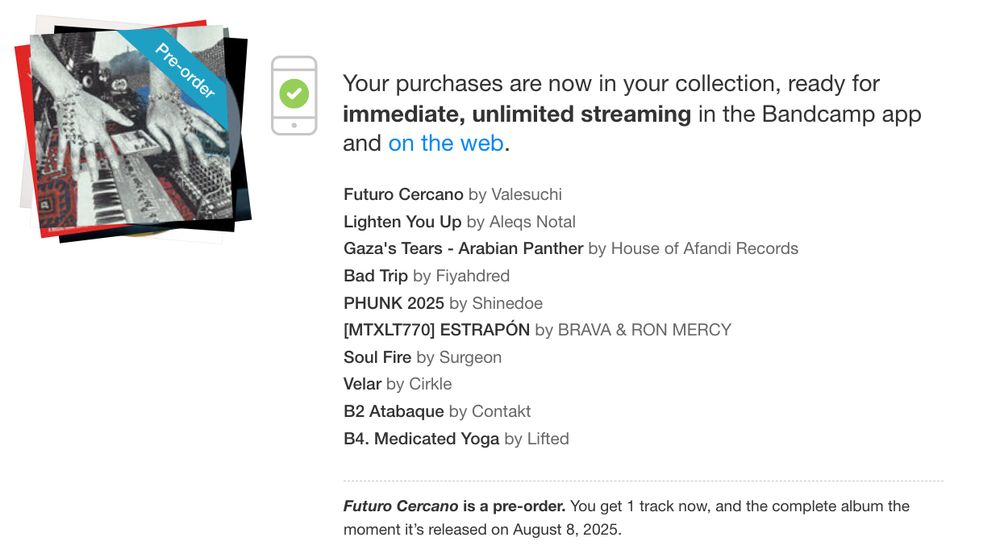Click artist name Surgeon
Viewport: 1000px width, 558px height.
(470, 357)
